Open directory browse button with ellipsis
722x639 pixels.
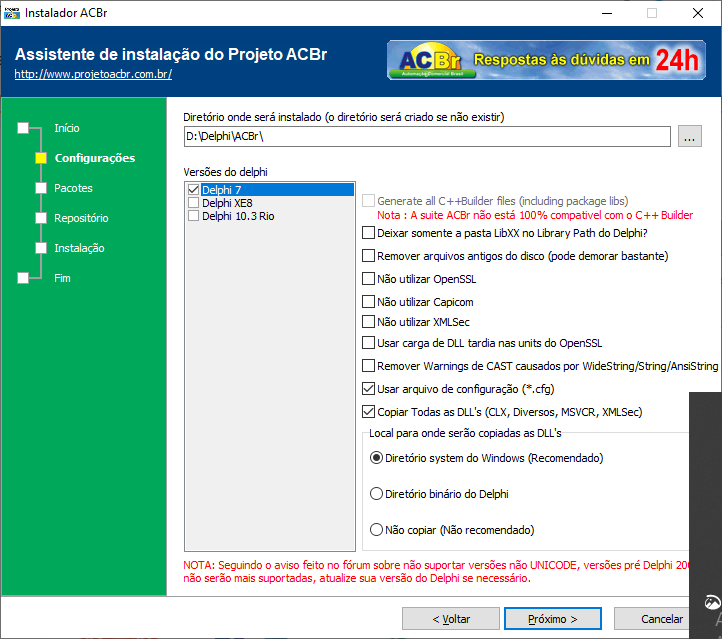point(689,136)
